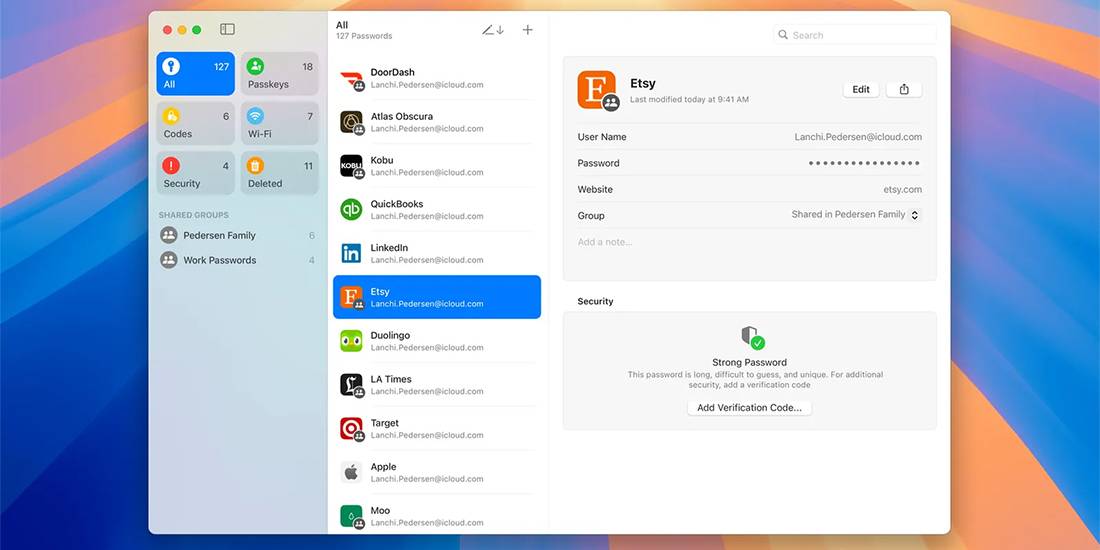Select Pedersen Family shared group
This screenshot has width=1100, height=550.
pyautogui.click(x=238, y=236)
